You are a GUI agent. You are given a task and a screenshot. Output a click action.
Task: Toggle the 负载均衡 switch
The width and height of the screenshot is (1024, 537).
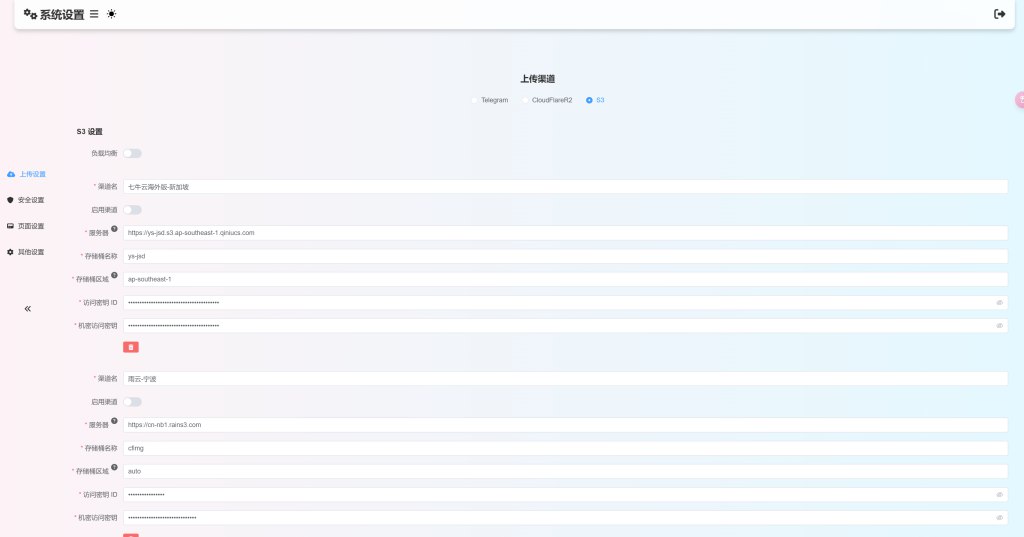pyautogui.click(x=132, y=153)
